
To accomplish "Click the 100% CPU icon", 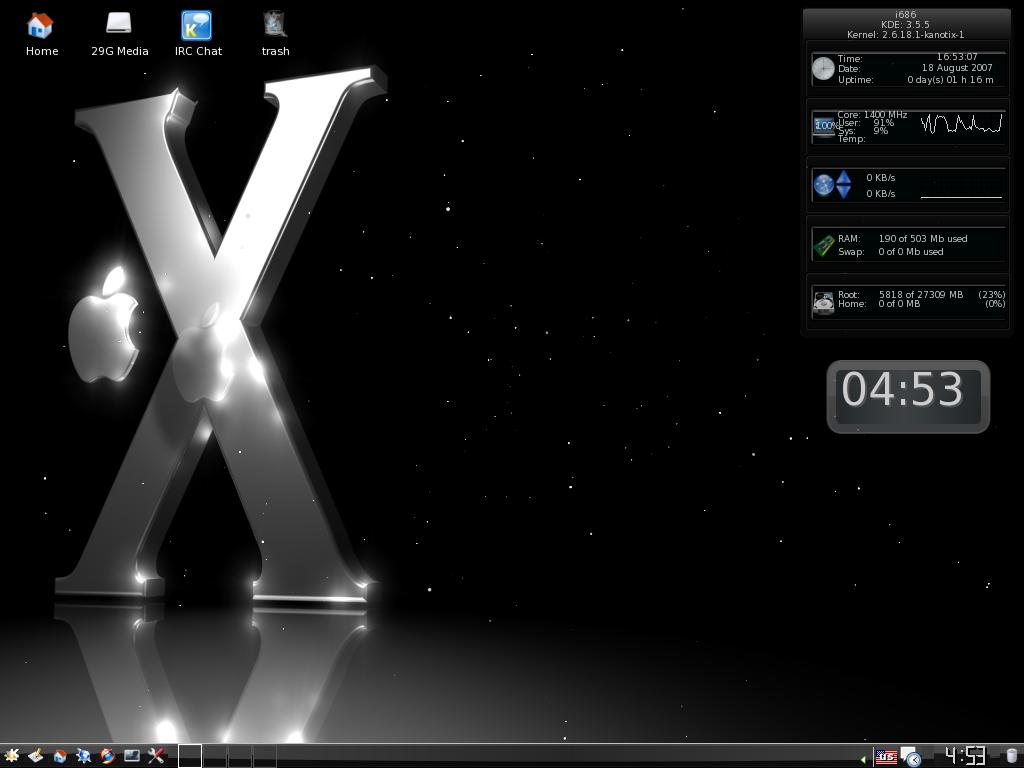I will click(824, 126).
